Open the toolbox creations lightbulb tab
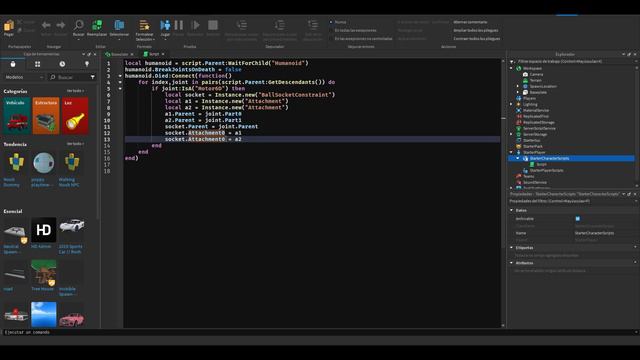640x360 pixels. [87, 64]
